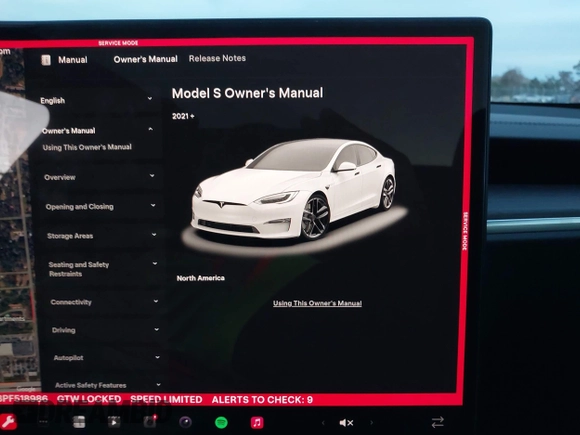Switch to the Owner's Manual tab
The image size is (580, 435).
[x=145, y=59]
